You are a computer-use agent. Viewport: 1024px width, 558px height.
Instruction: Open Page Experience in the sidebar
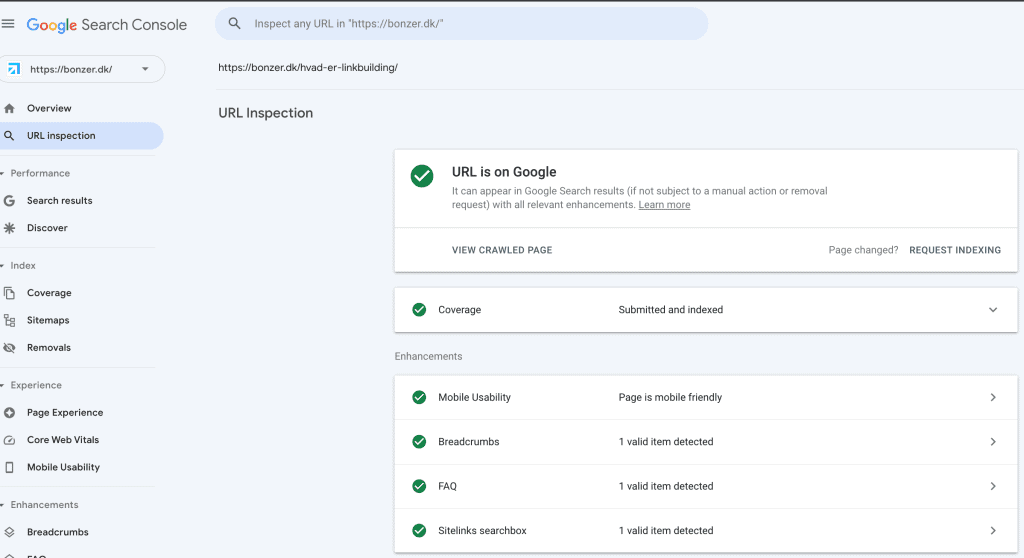(x=65, y=412)
